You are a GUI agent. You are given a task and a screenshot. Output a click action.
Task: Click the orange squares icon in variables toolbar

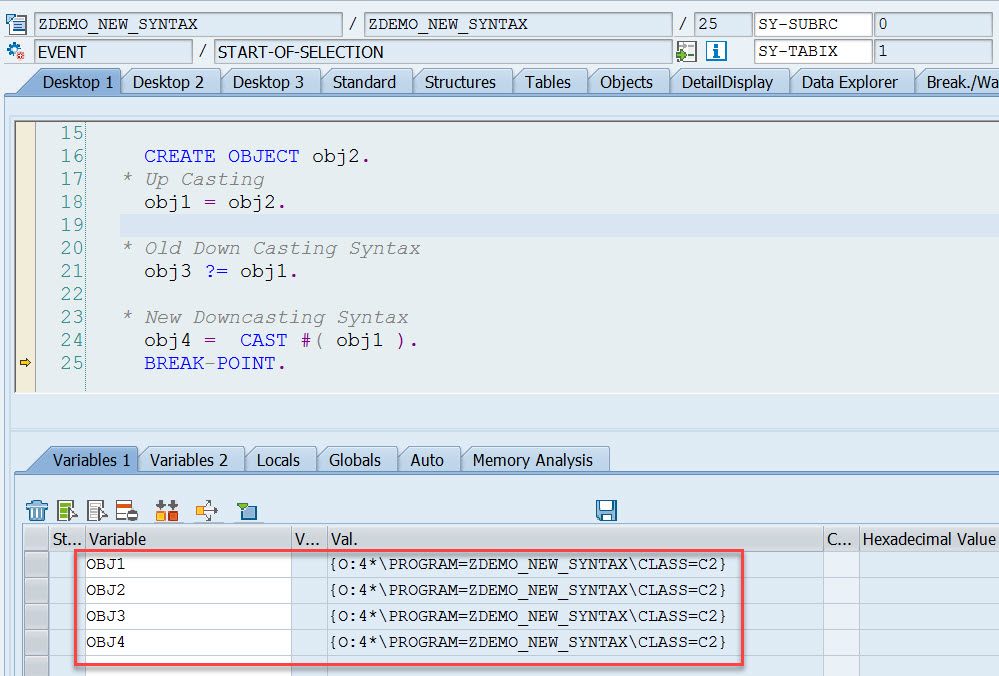pyautogui.click(x=167, y=511)
